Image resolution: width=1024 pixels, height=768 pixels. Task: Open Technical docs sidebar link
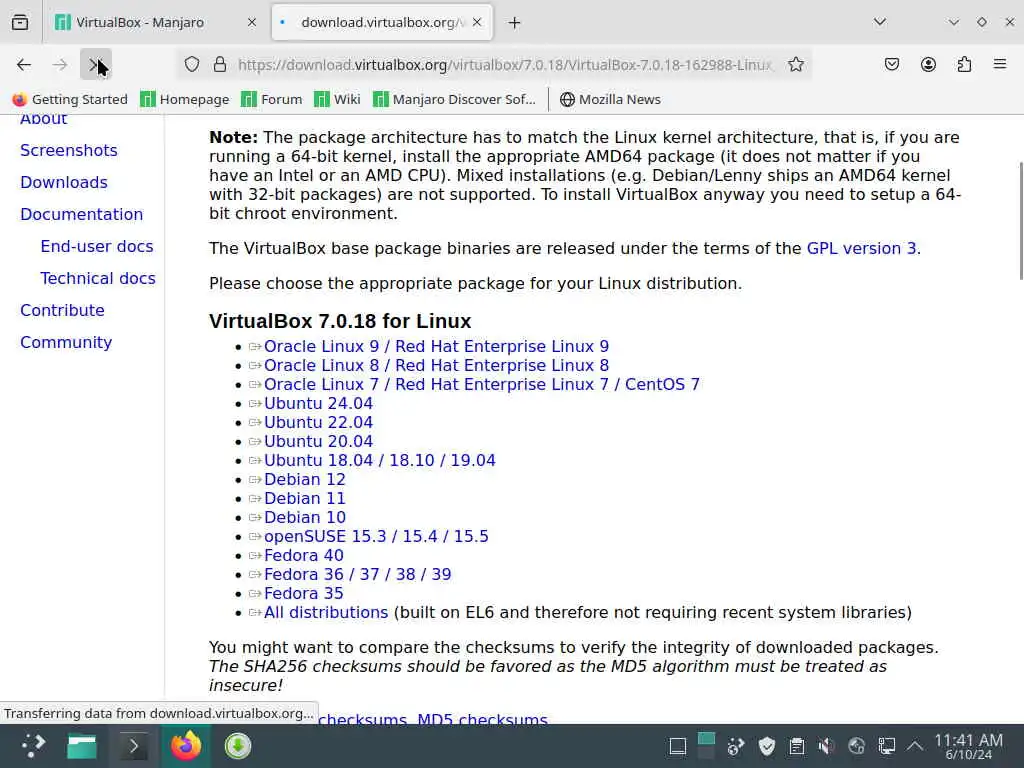coord(98,278)
